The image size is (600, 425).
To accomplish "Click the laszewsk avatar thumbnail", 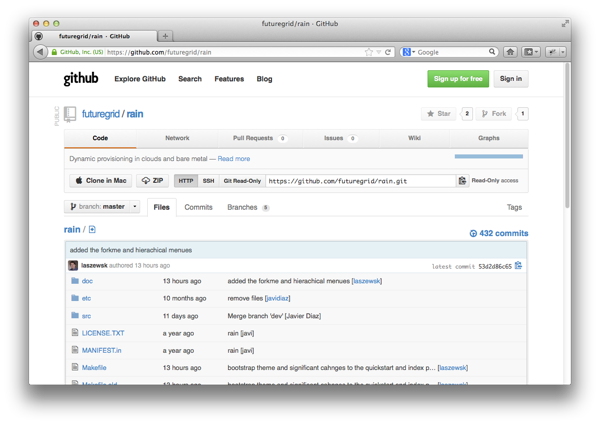I will pyautogui.click(x=73, y=265).
